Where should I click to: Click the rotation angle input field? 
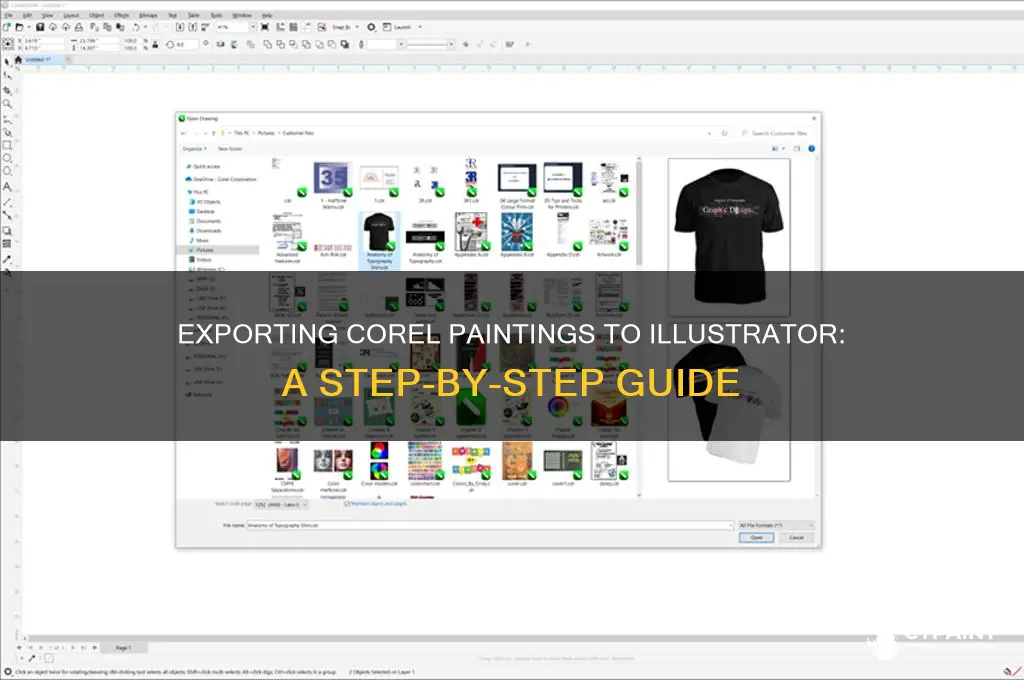point(185,44)
